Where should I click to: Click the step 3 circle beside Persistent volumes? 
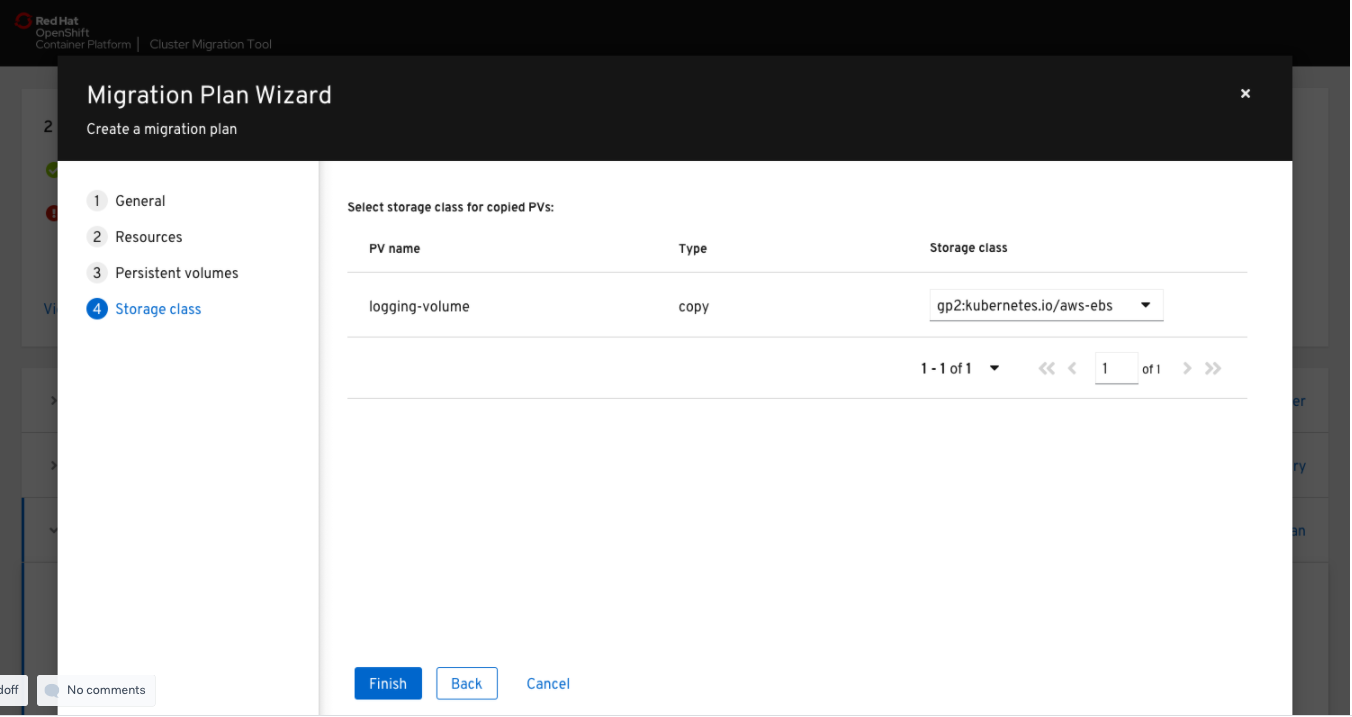(x=97, y=272)
